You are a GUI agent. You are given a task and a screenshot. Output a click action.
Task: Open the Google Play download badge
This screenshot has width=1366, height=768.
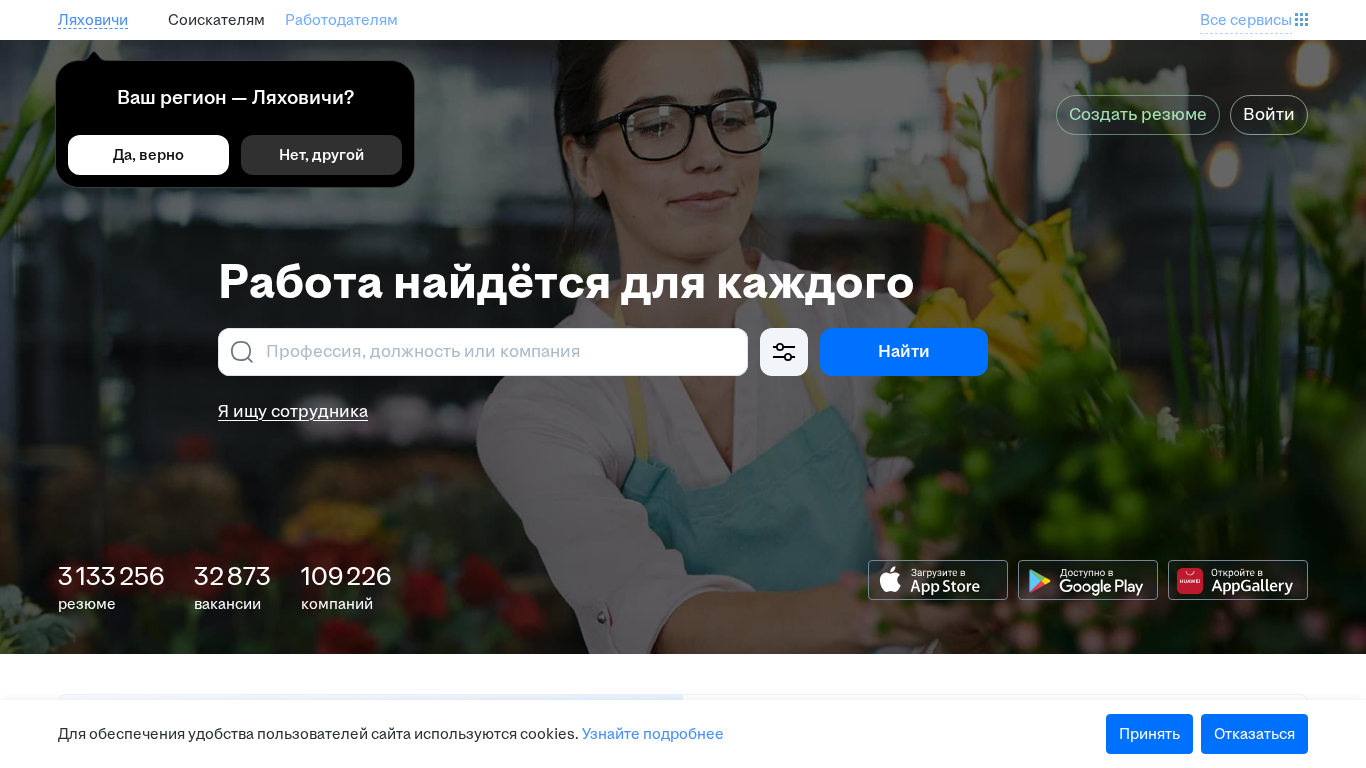(x=1088, y=580)
